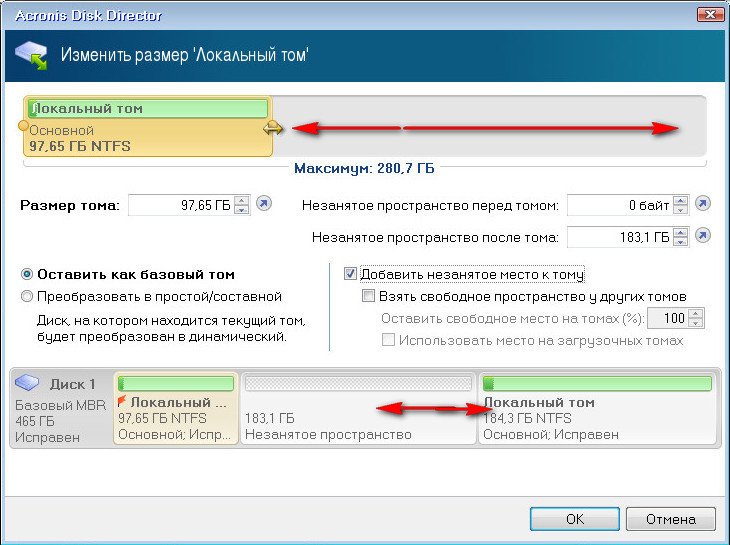730x545 pixels.
Task: Click maximize arrow for space after volume
Action: coord(703,236)
